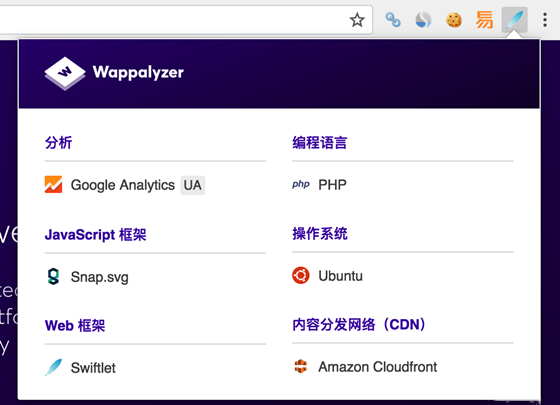
Task: Open the Amazon Cloudfront entry
Action: [365, 367]
